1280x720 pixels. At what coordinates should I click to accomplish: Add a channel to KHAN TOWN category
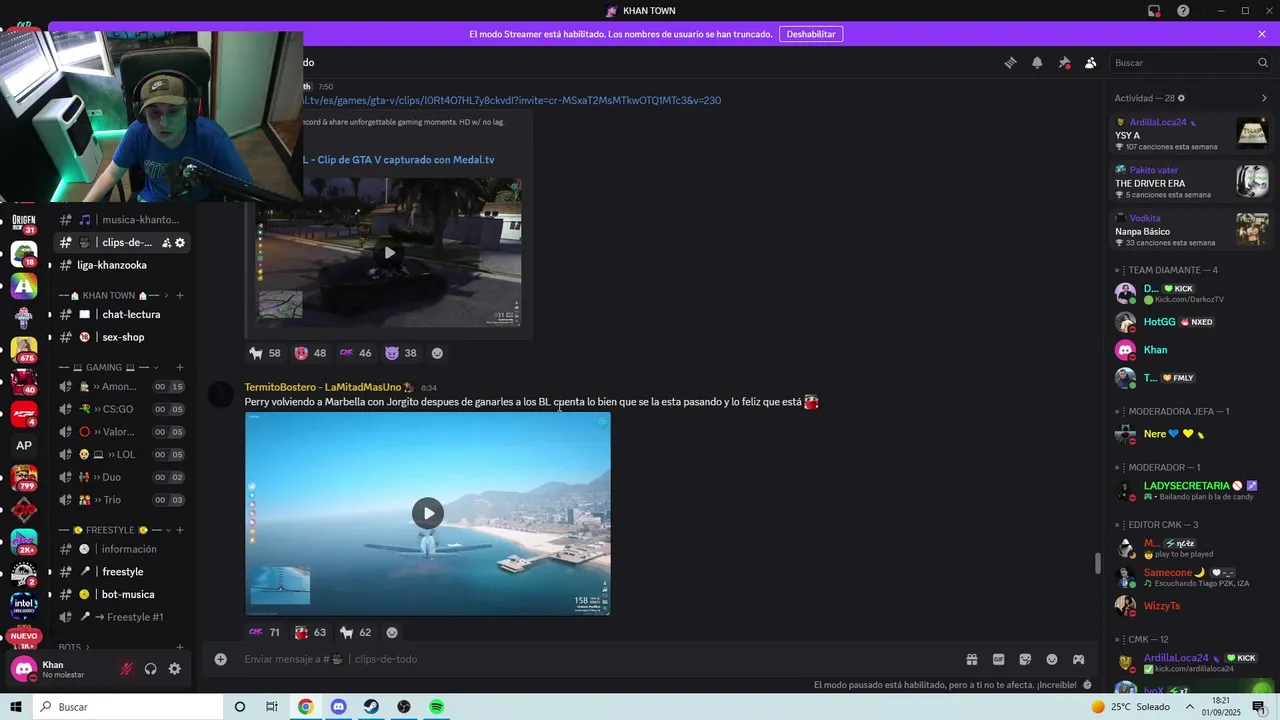click(x=180, y=295)
